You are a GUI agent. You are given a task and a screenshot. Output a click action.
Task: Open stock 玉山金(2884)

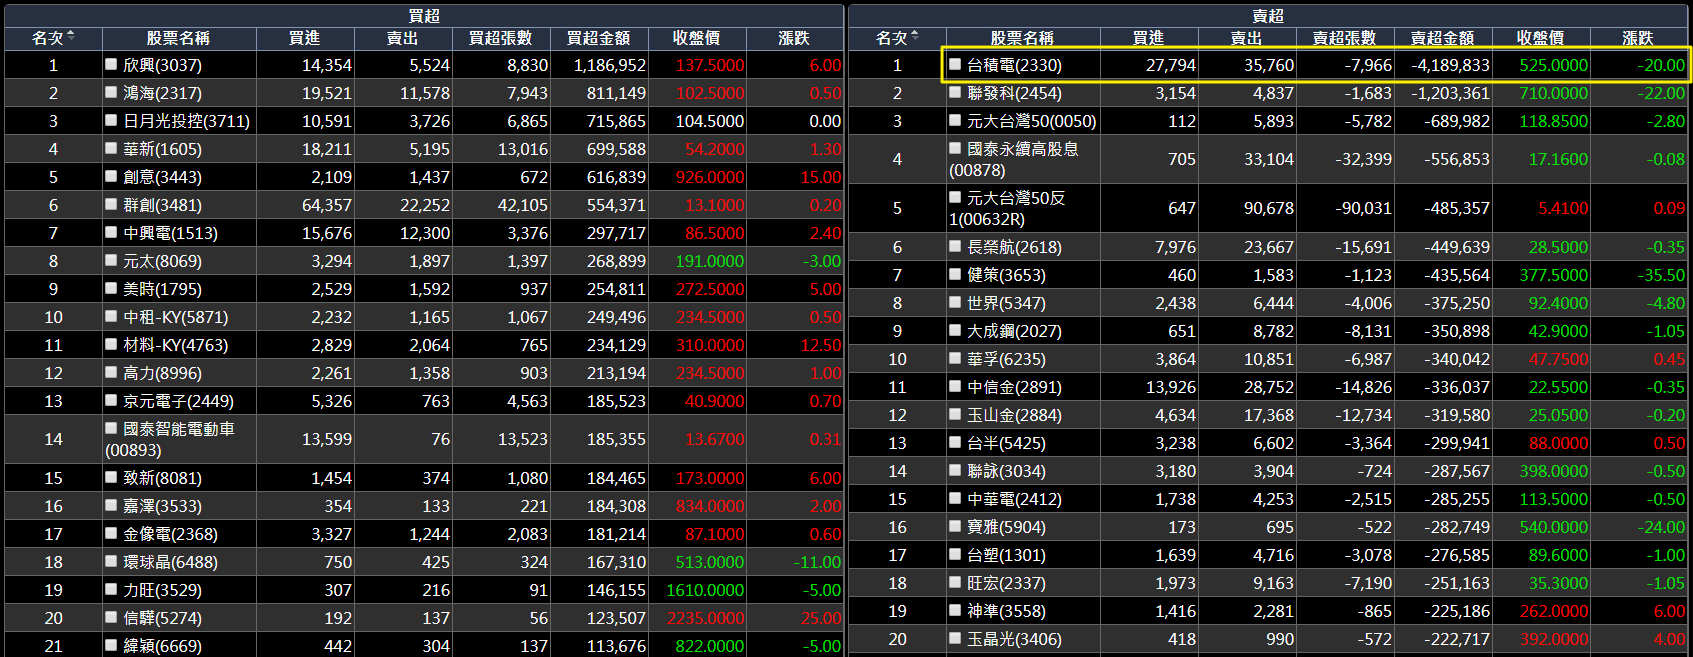(x=1014, y=415)
